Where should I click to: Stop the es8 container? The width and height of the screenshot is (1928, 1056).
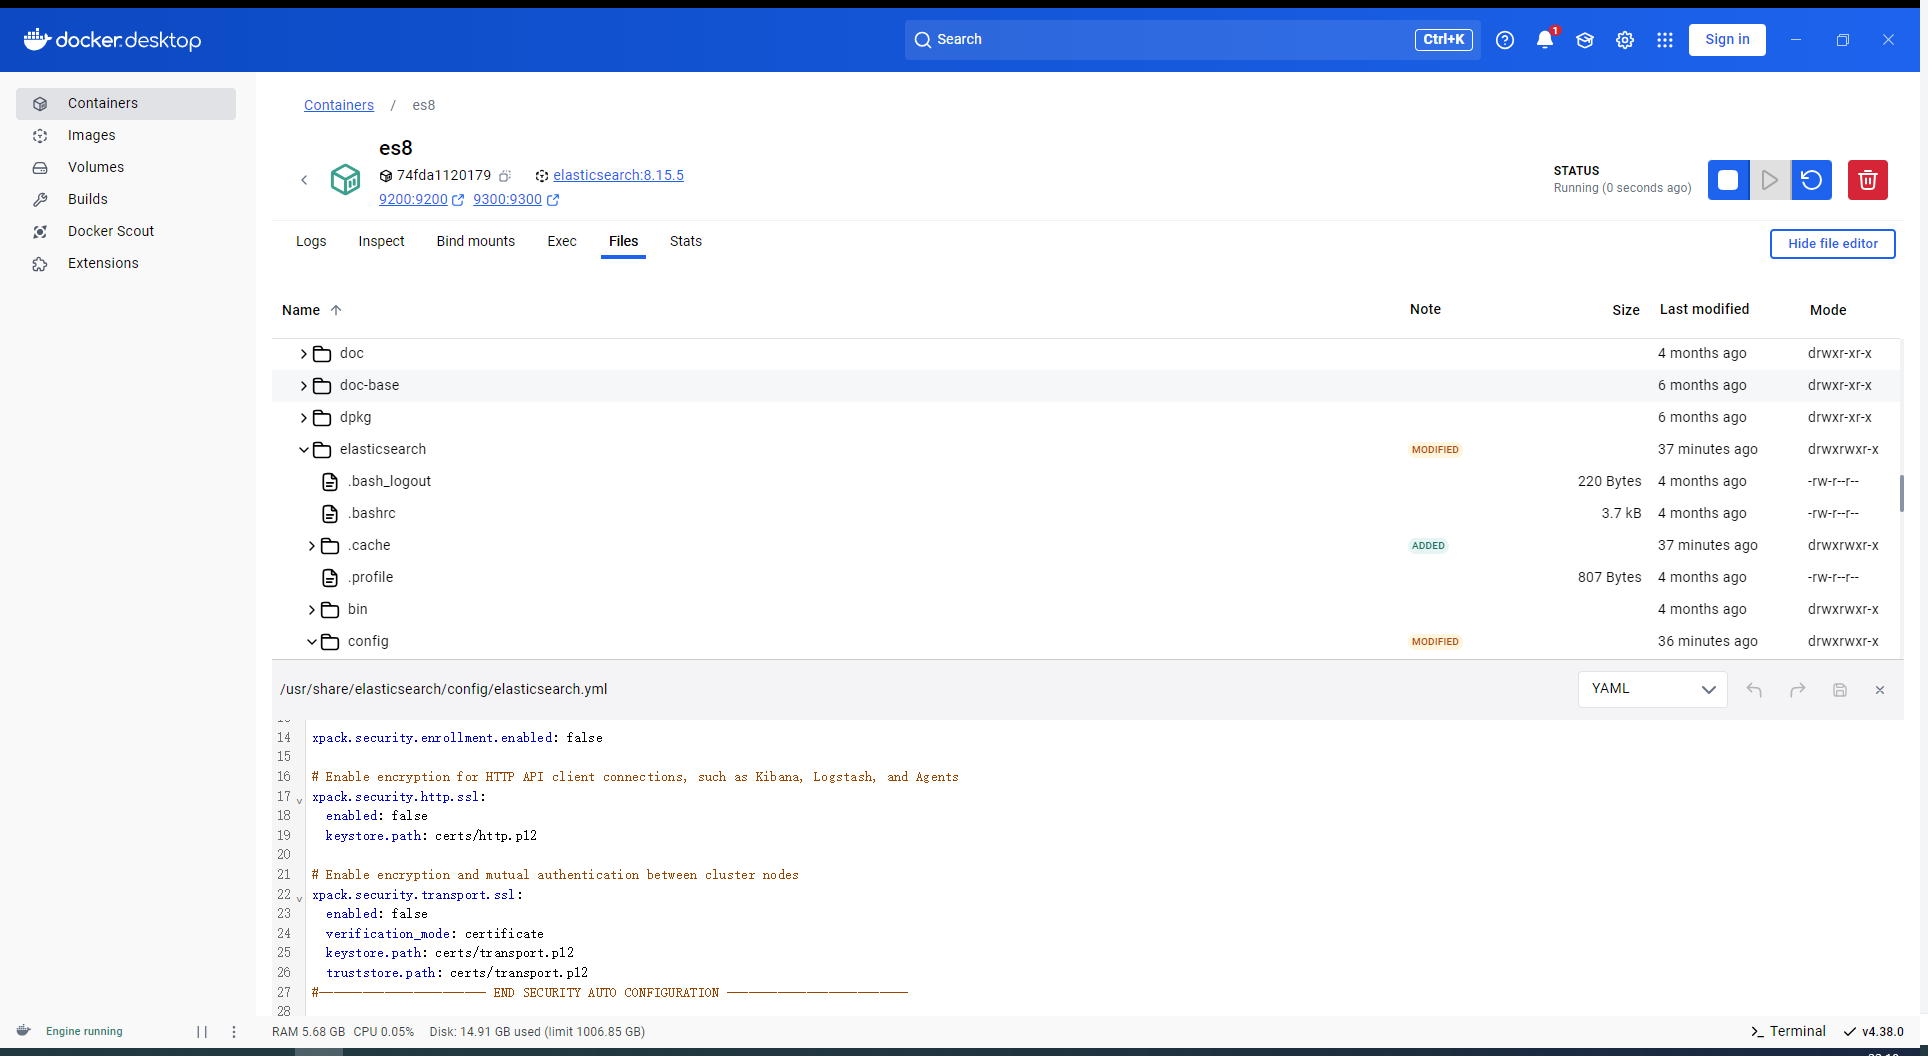[x=1728, y=180]
